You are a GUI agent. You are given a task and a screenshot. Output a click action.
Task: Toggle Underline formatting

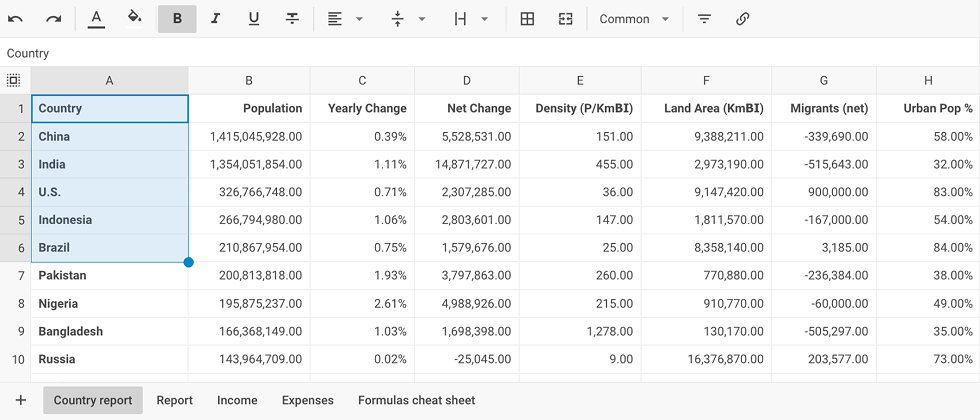pos(253,19)
